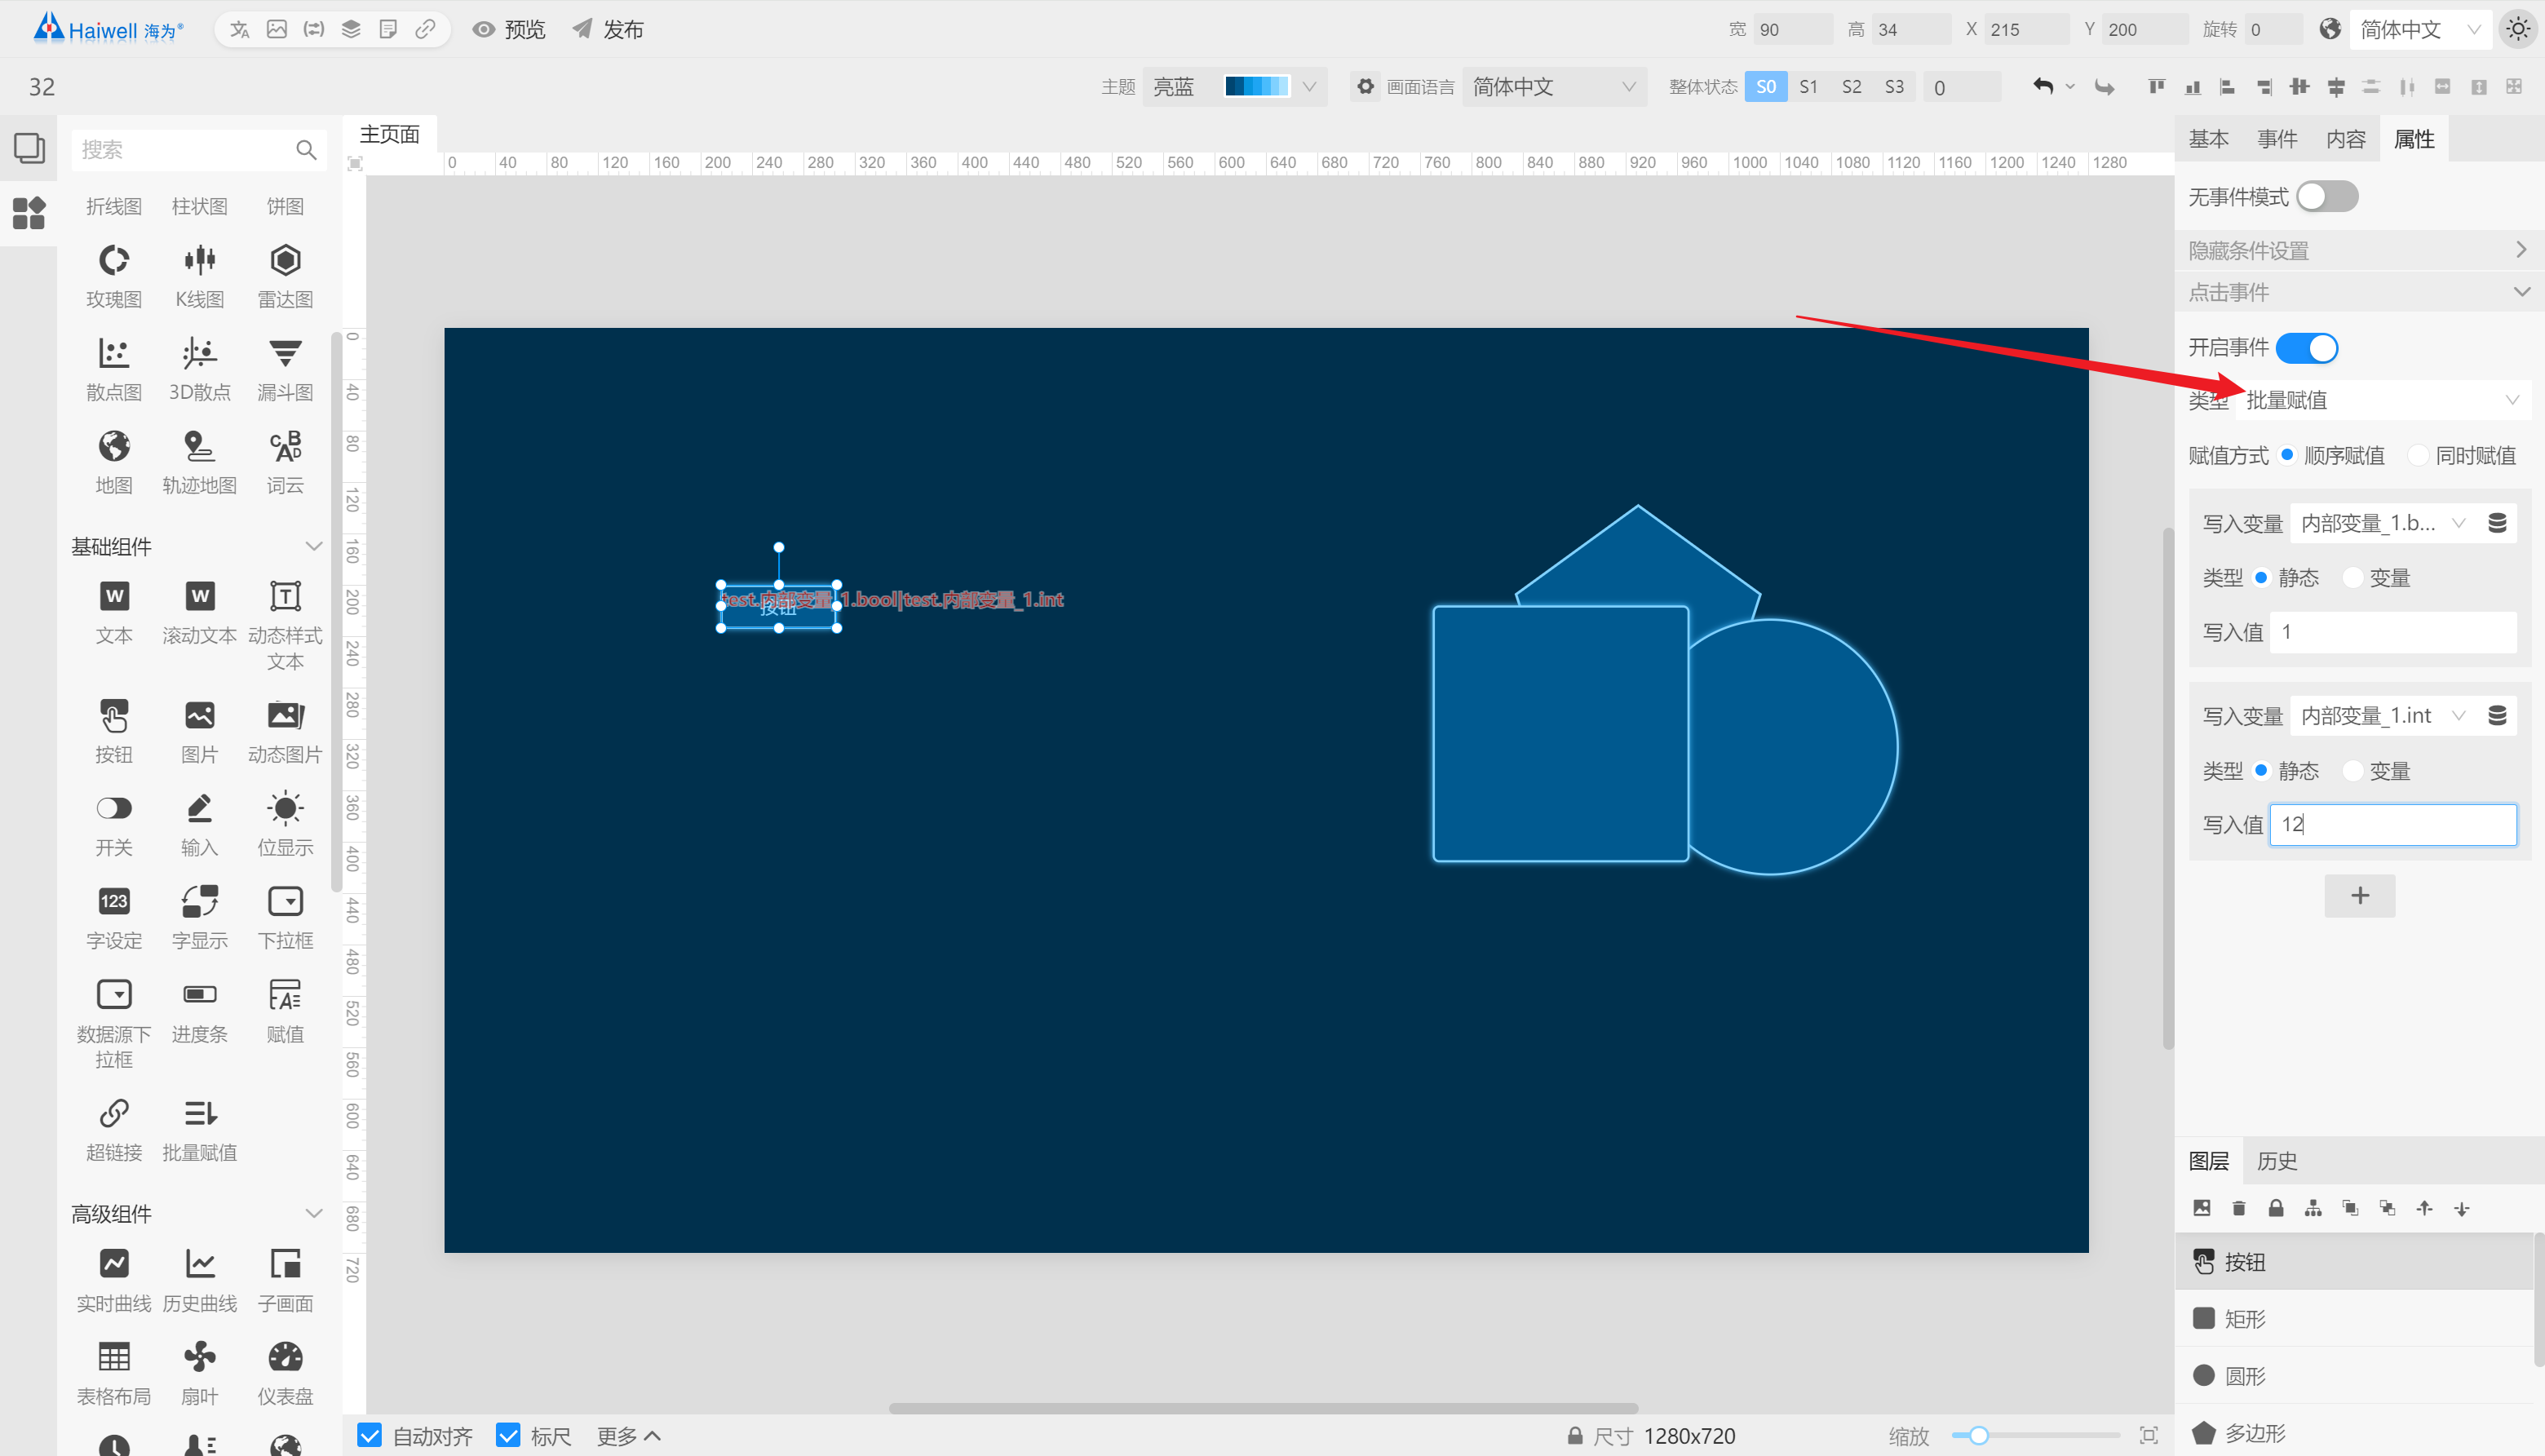This screenshot has height=1456, width=2545.
Task: Add the 地图 map component
Action: [114, 461]
